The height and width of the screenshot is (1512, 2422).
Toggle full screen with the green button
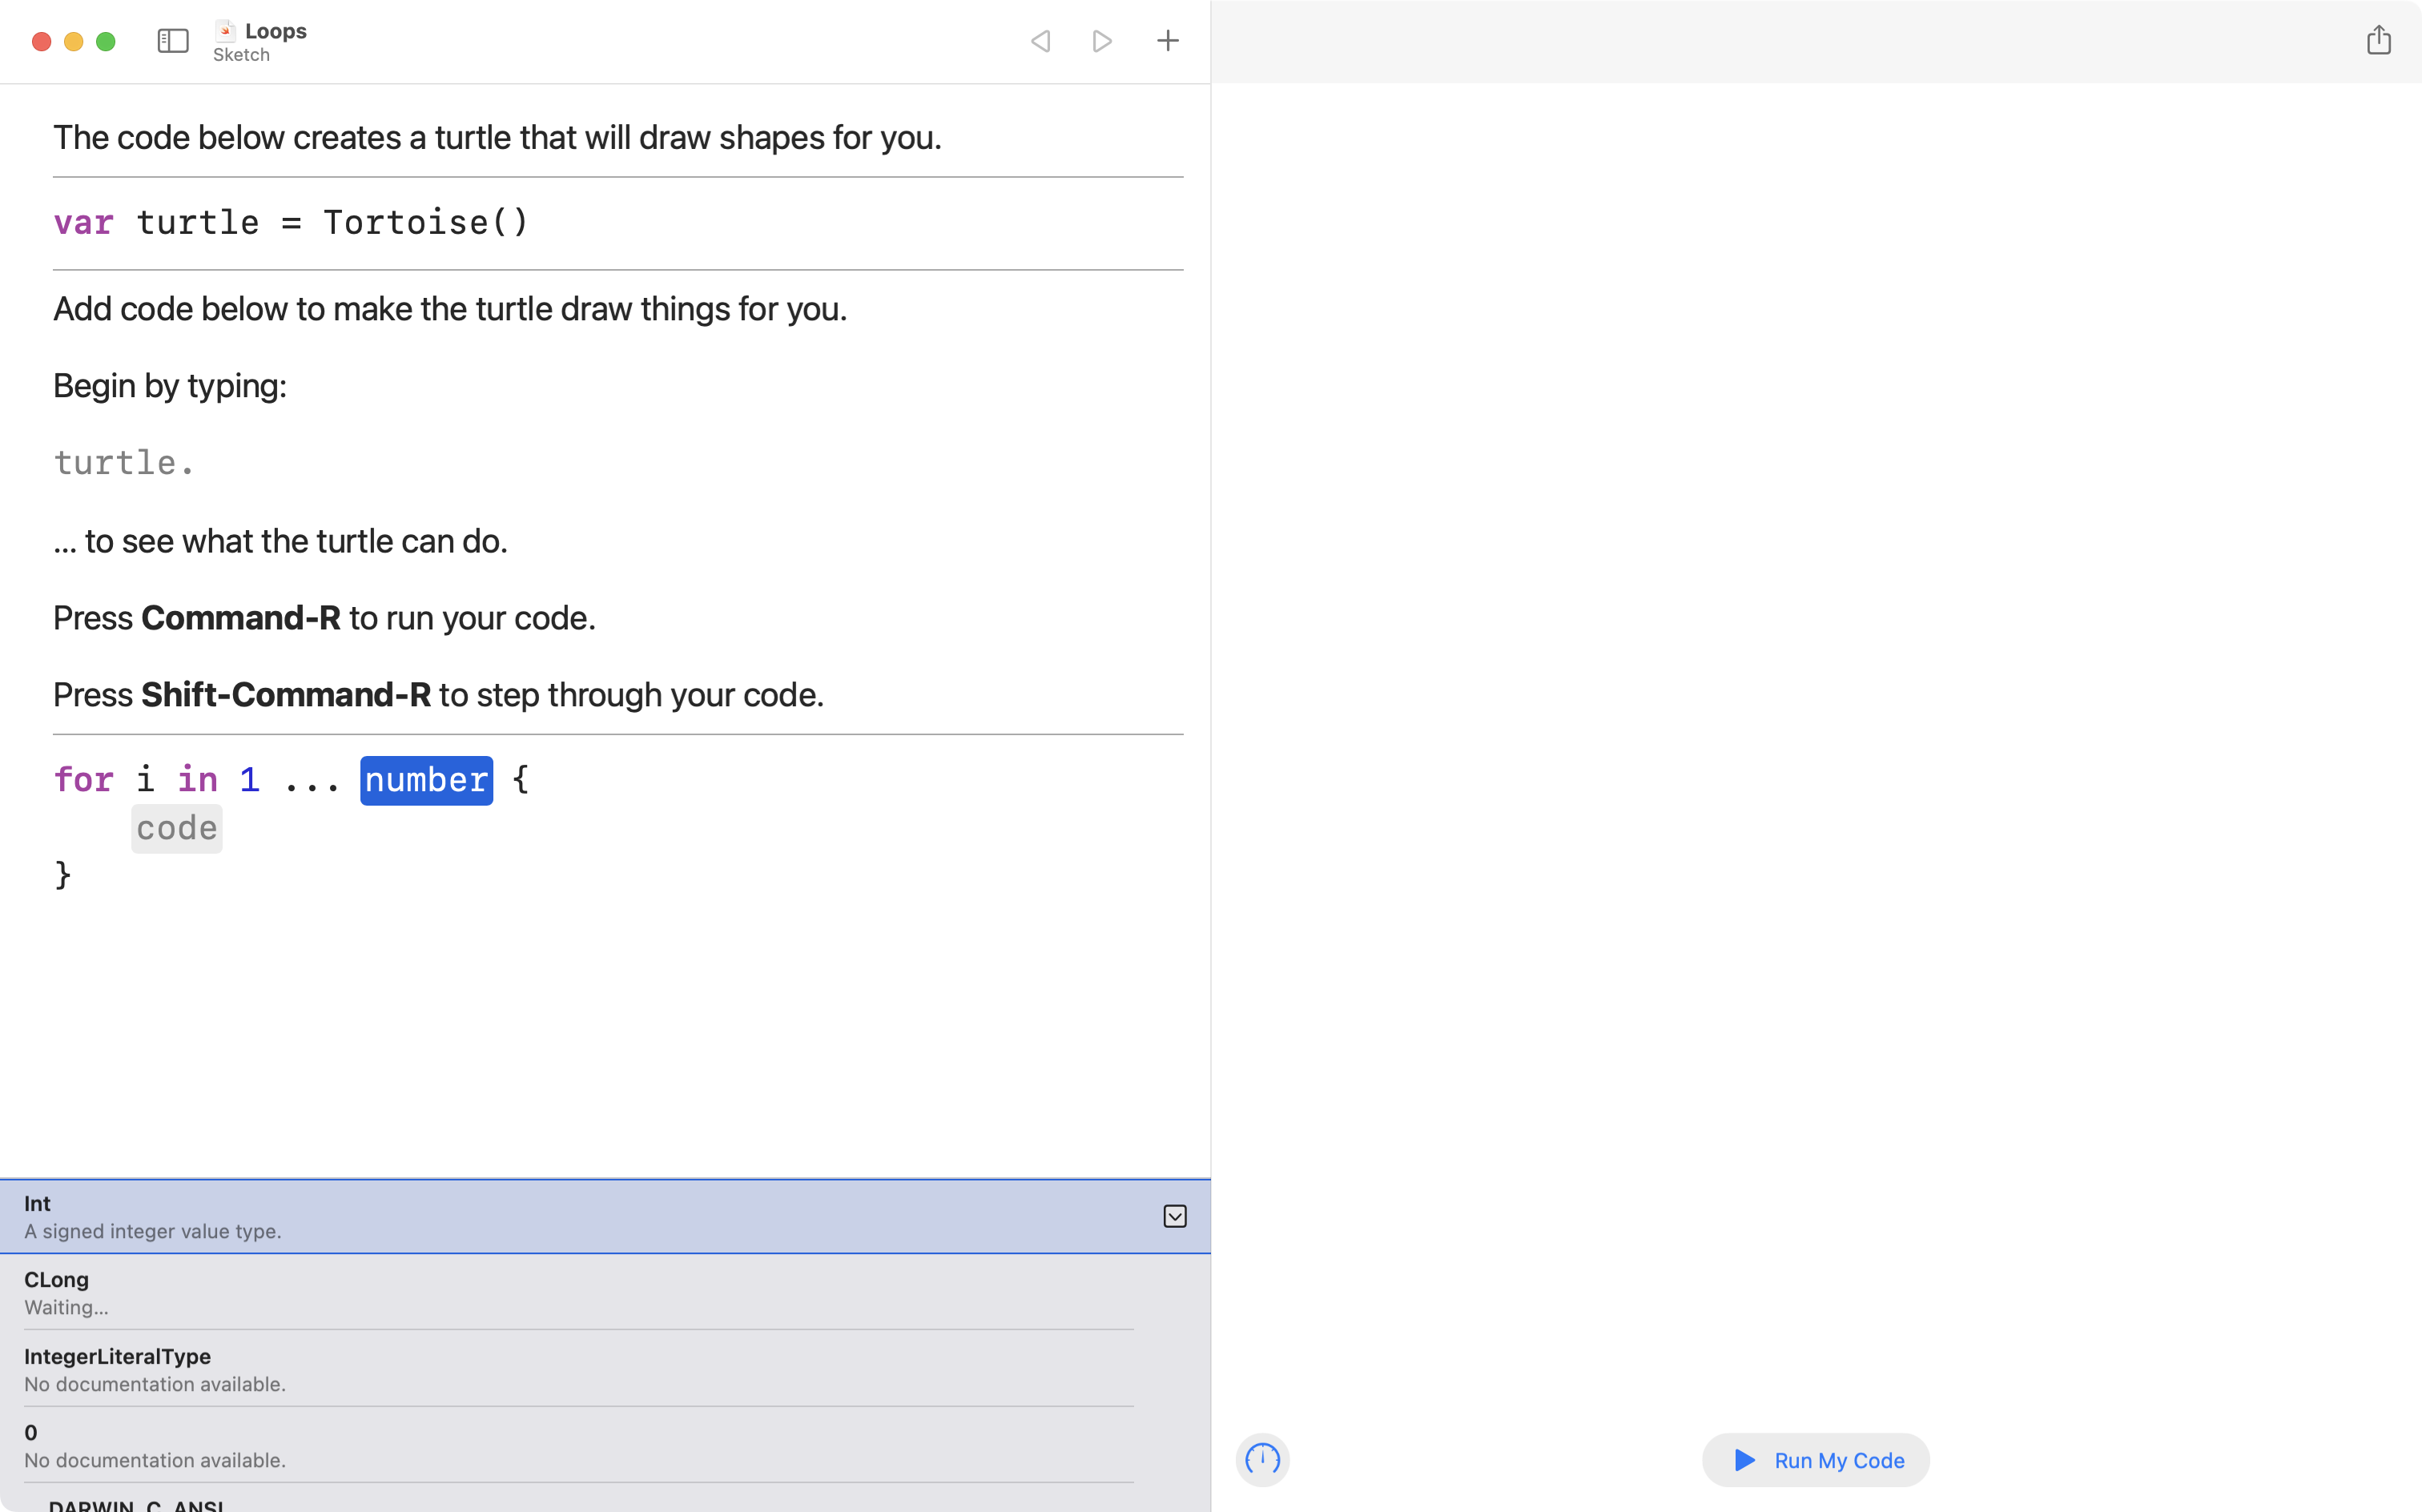(105, 41)
